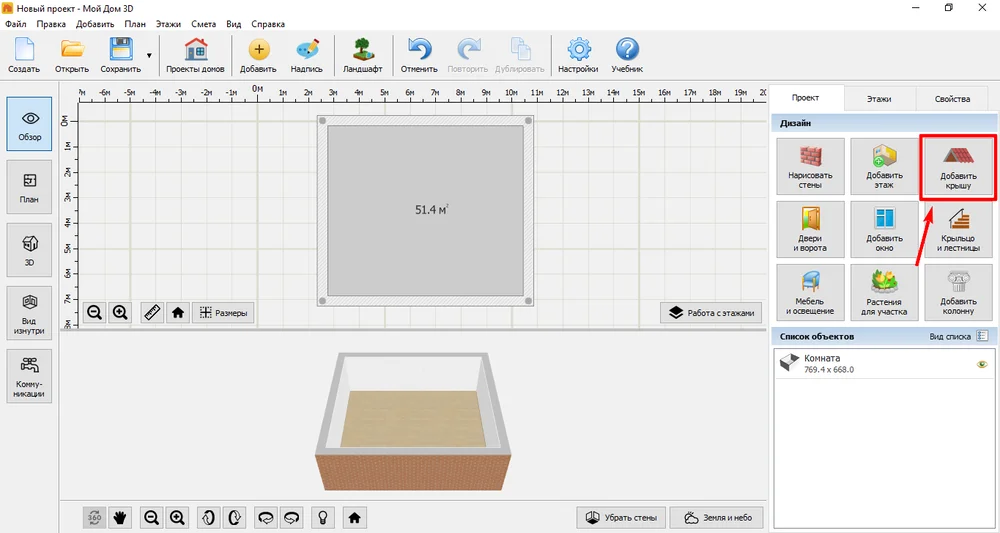
Task: Select the Add roof tool
Action: tap(958, 167)
